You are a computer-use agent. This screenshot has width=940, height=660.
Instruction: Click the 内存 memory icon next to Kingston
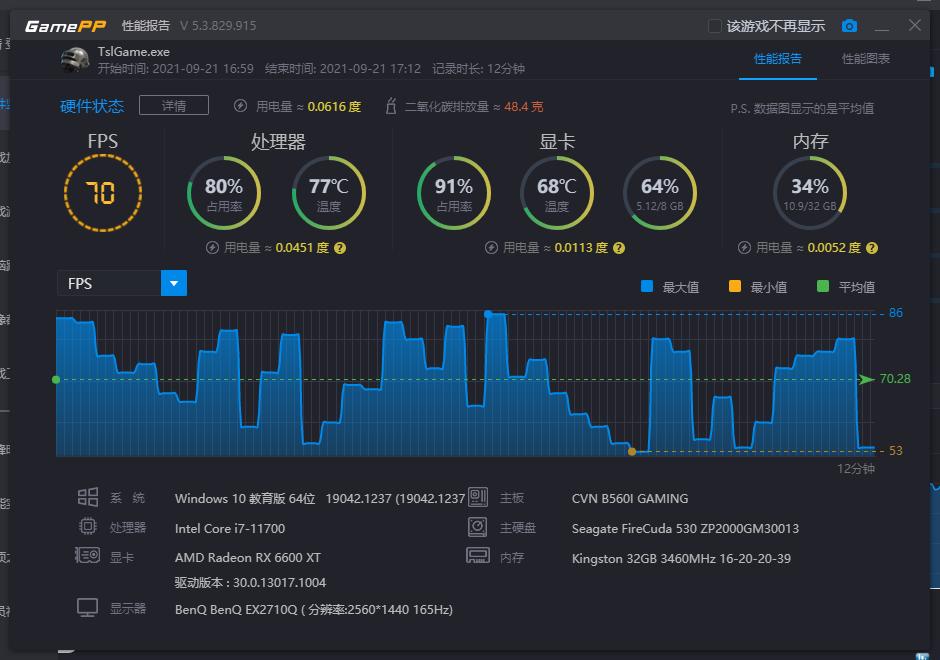(477, 558)
